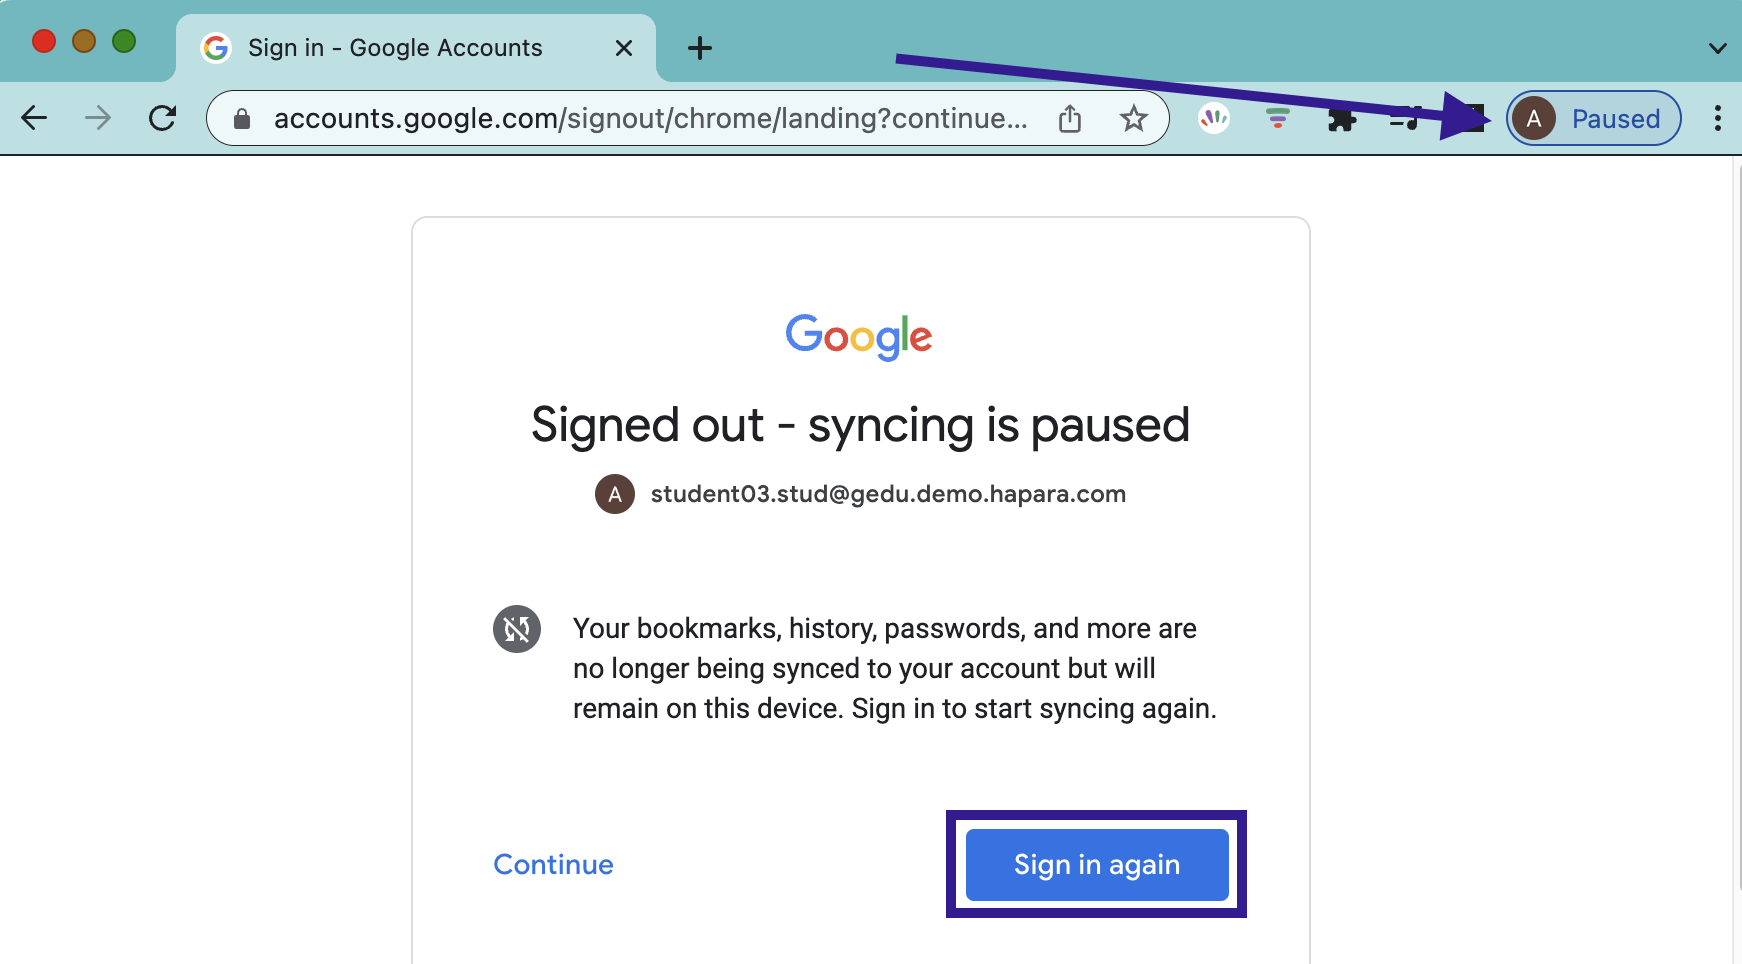Viewport: 1742px width, 964px height.
Task: Expand the tab search chevron
Action: tap(1717, 48)
